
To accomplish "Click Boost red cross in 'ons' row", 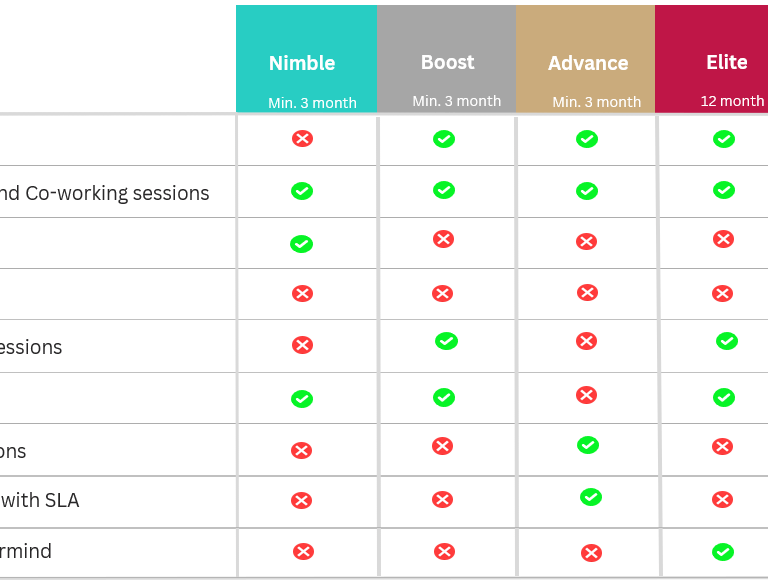I will (x=443, y=446).
